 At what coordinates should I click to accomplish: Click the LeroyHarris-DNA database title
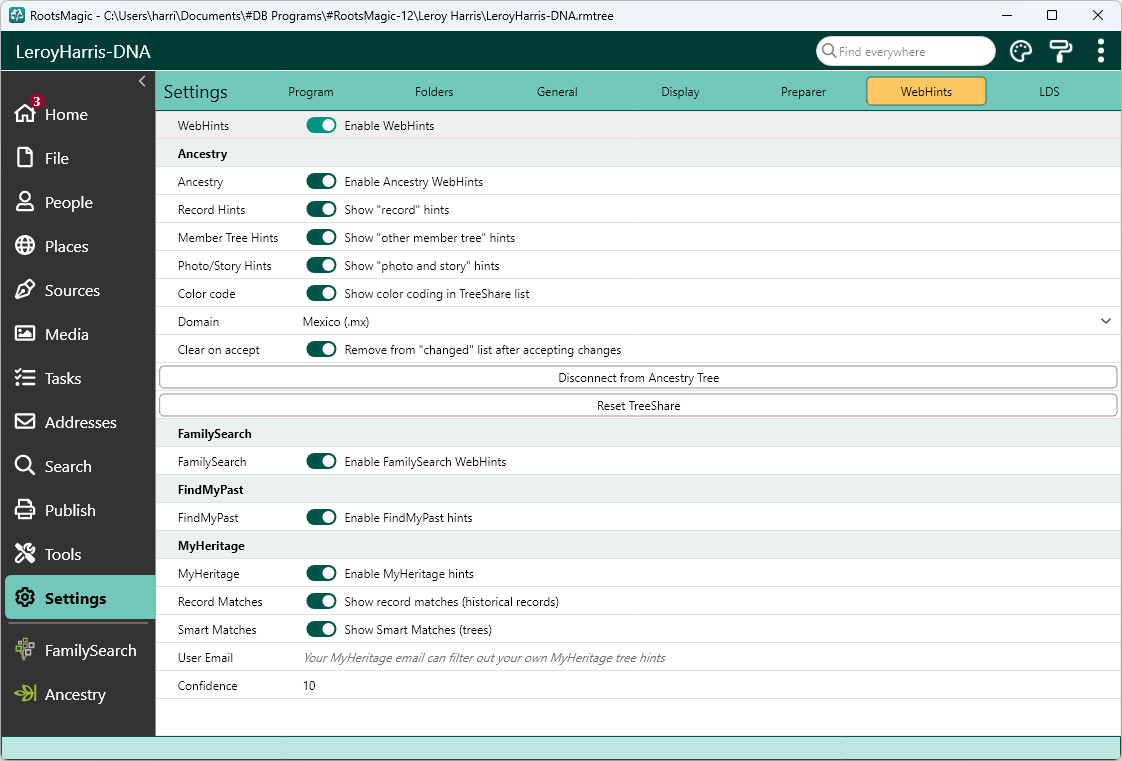tap(83, 51)
